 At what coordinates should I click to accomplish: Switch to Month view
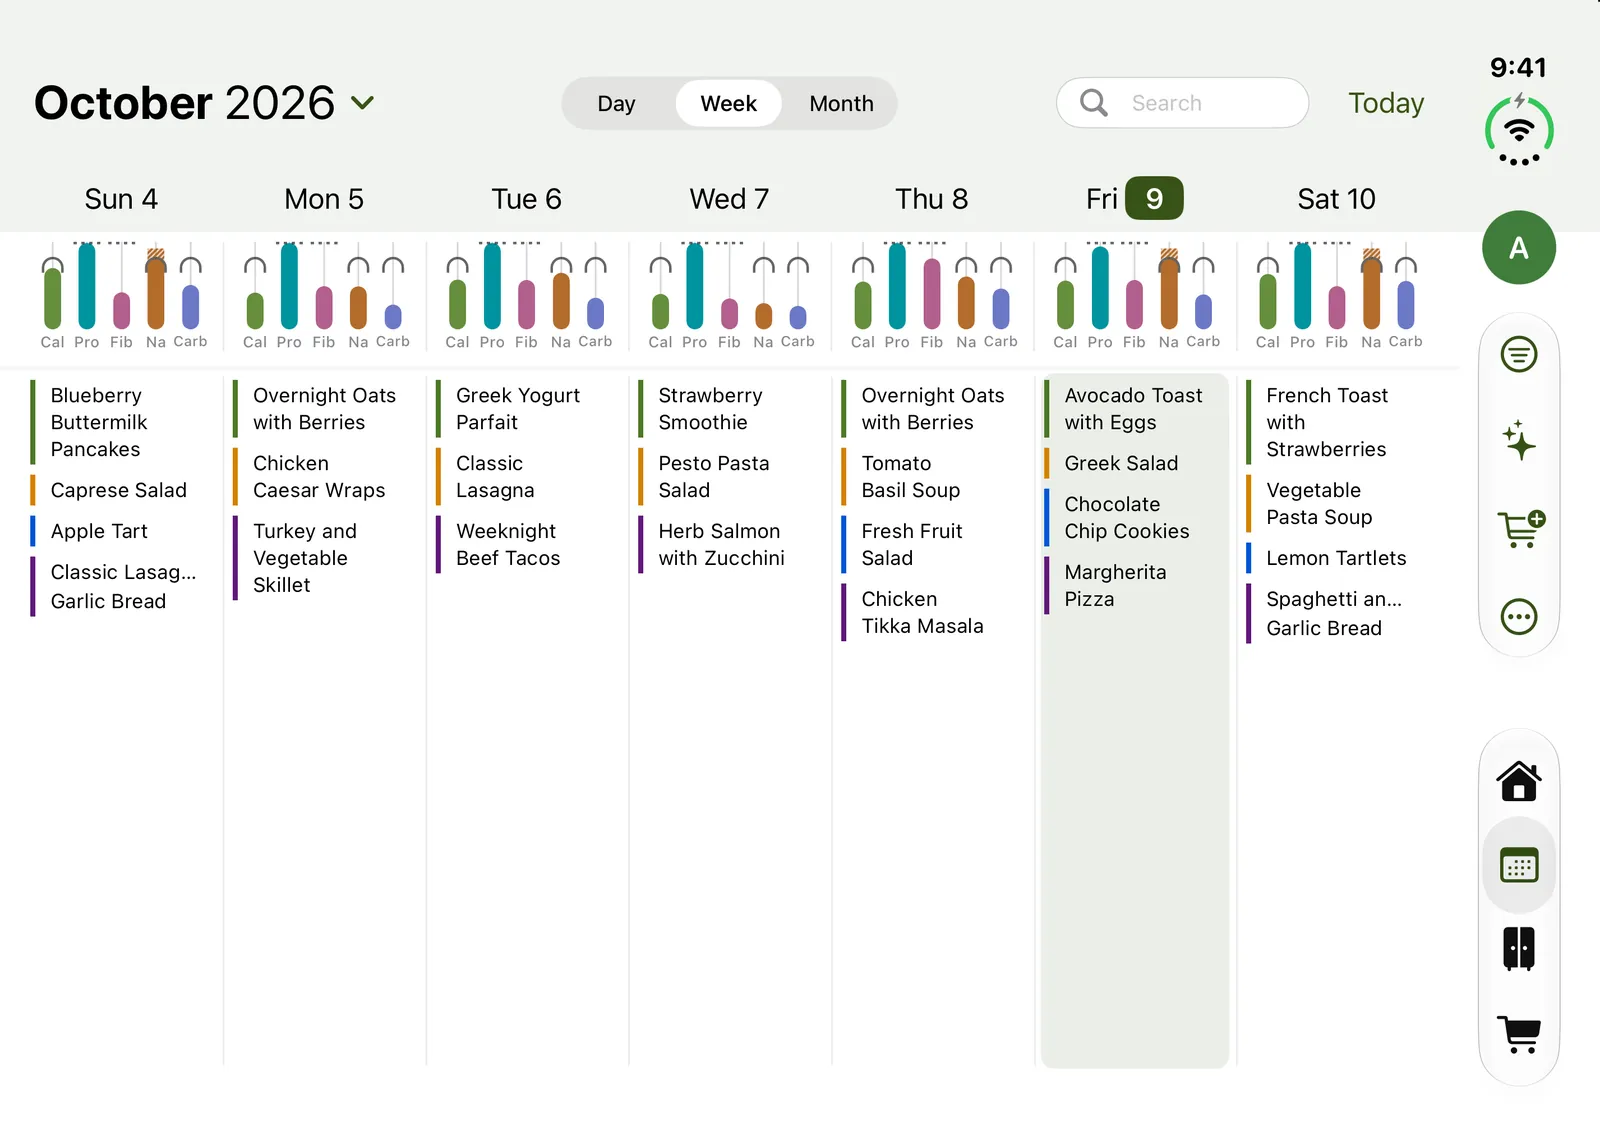[841, 104]
